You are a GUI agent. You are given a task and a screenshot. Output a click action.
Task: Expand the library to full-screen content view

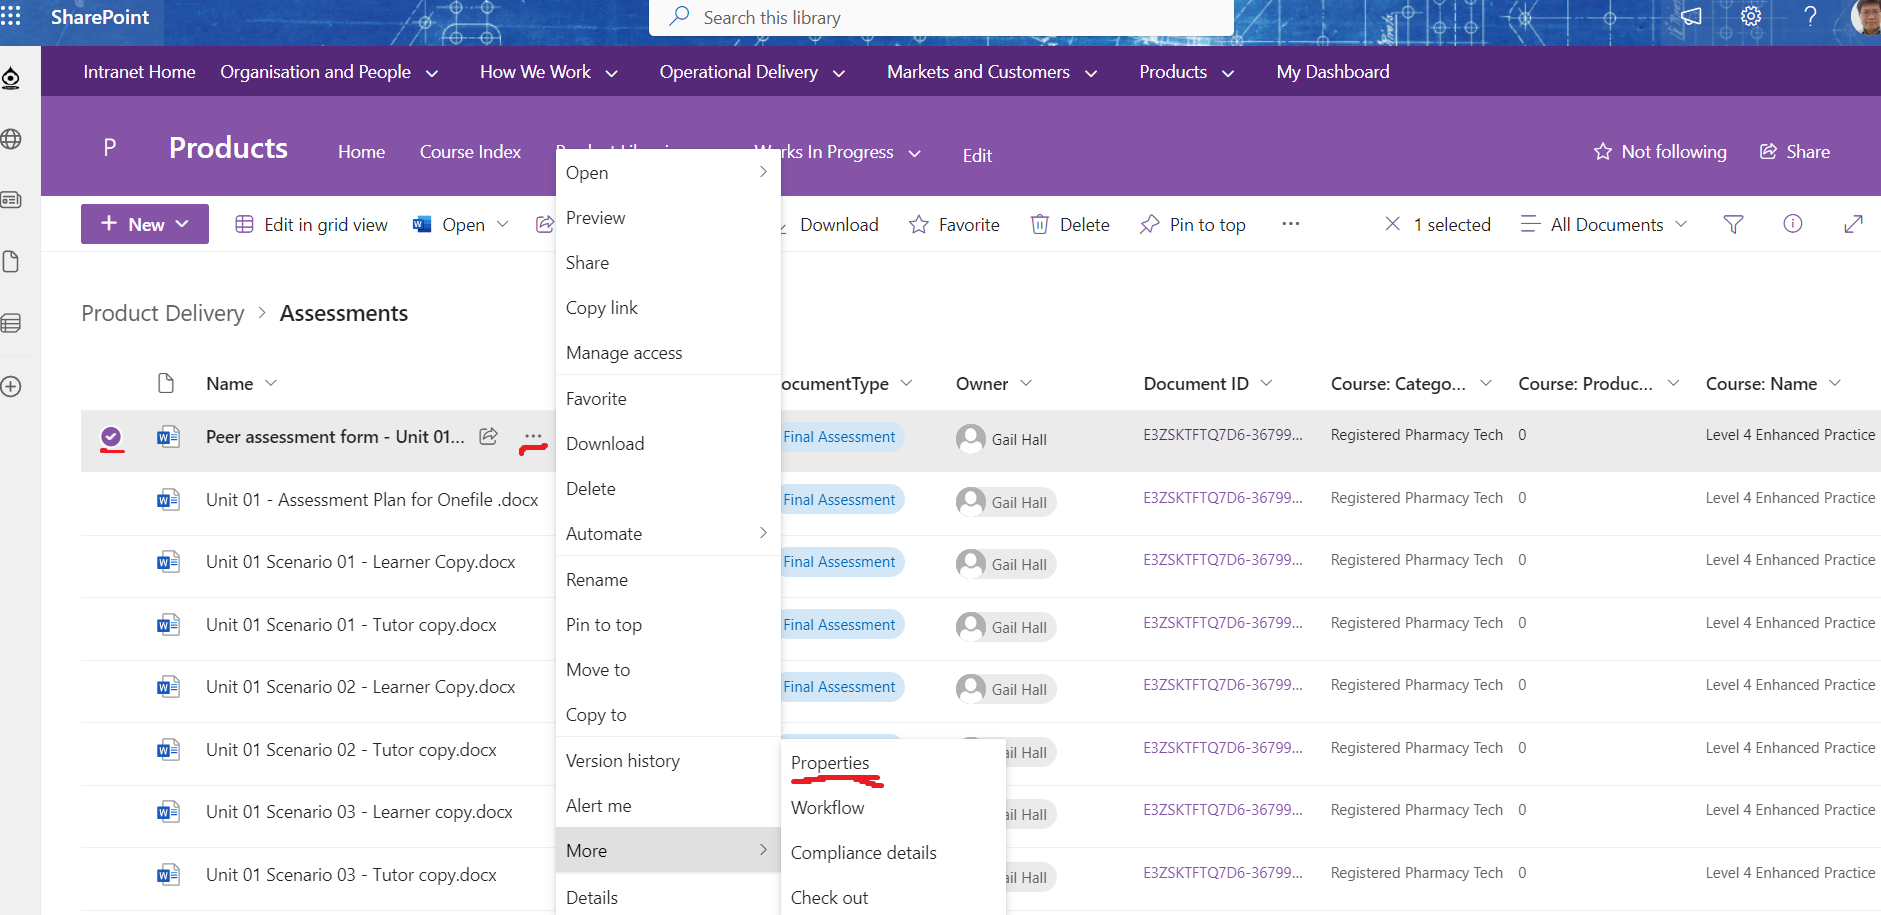coord(1852,224)
